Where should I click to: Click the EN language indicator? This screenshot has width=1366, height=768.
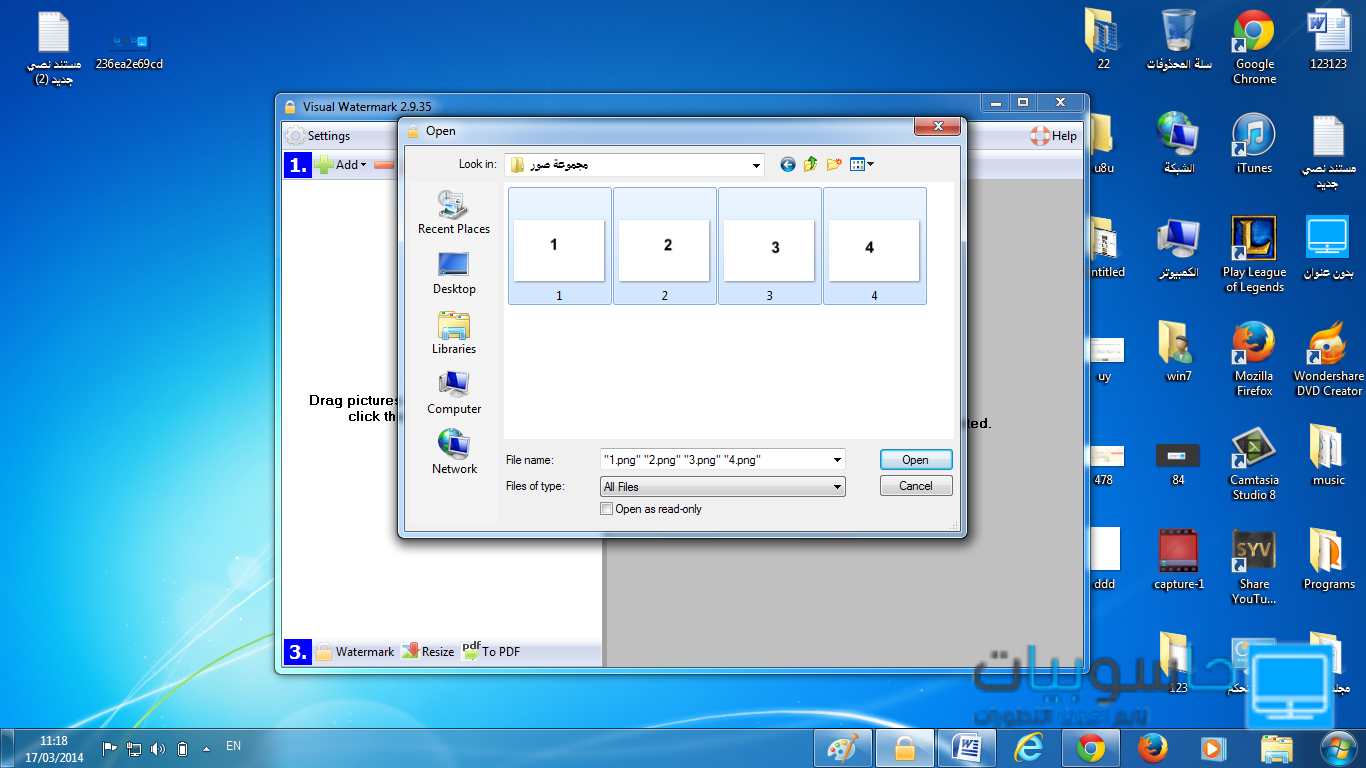point(233,746)
